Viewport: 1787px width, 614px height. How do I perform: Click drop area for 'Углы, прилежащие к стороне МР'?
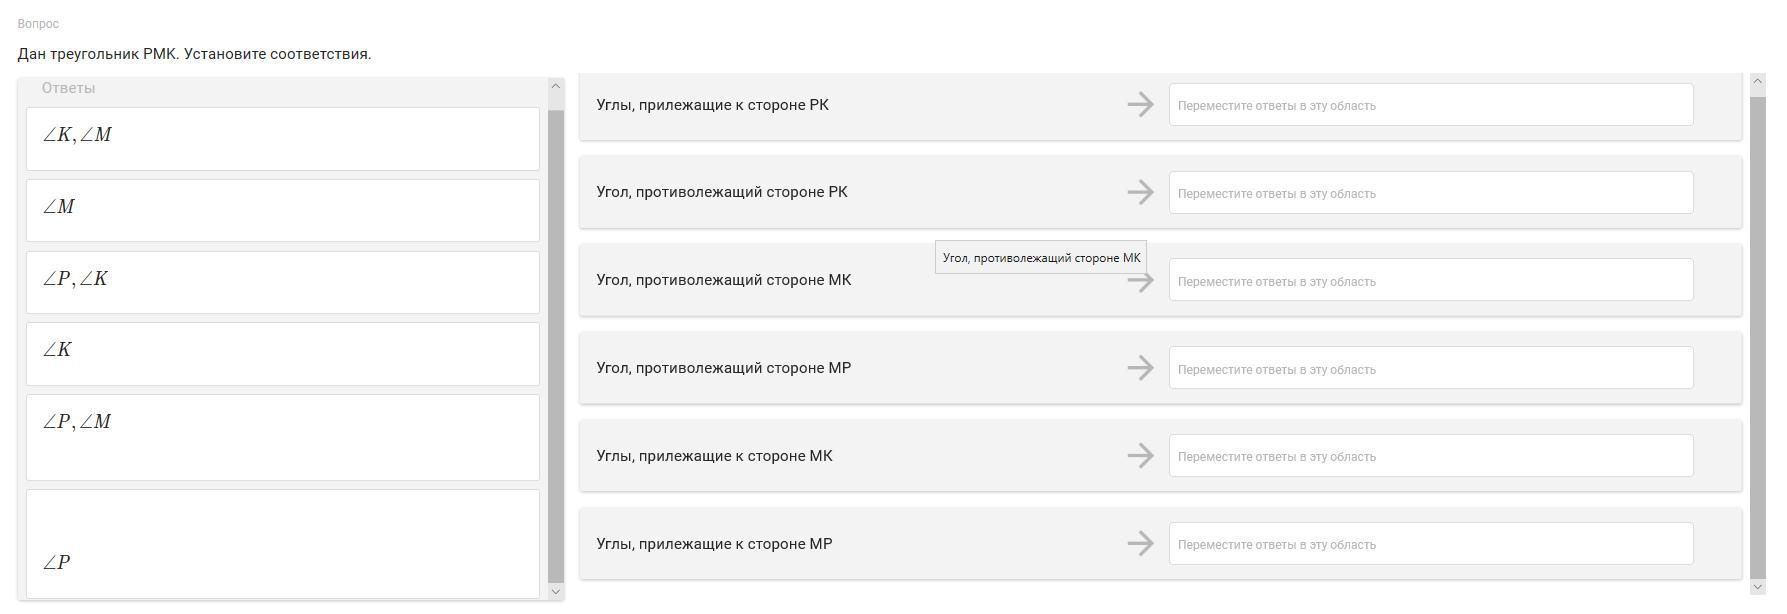1430,544
